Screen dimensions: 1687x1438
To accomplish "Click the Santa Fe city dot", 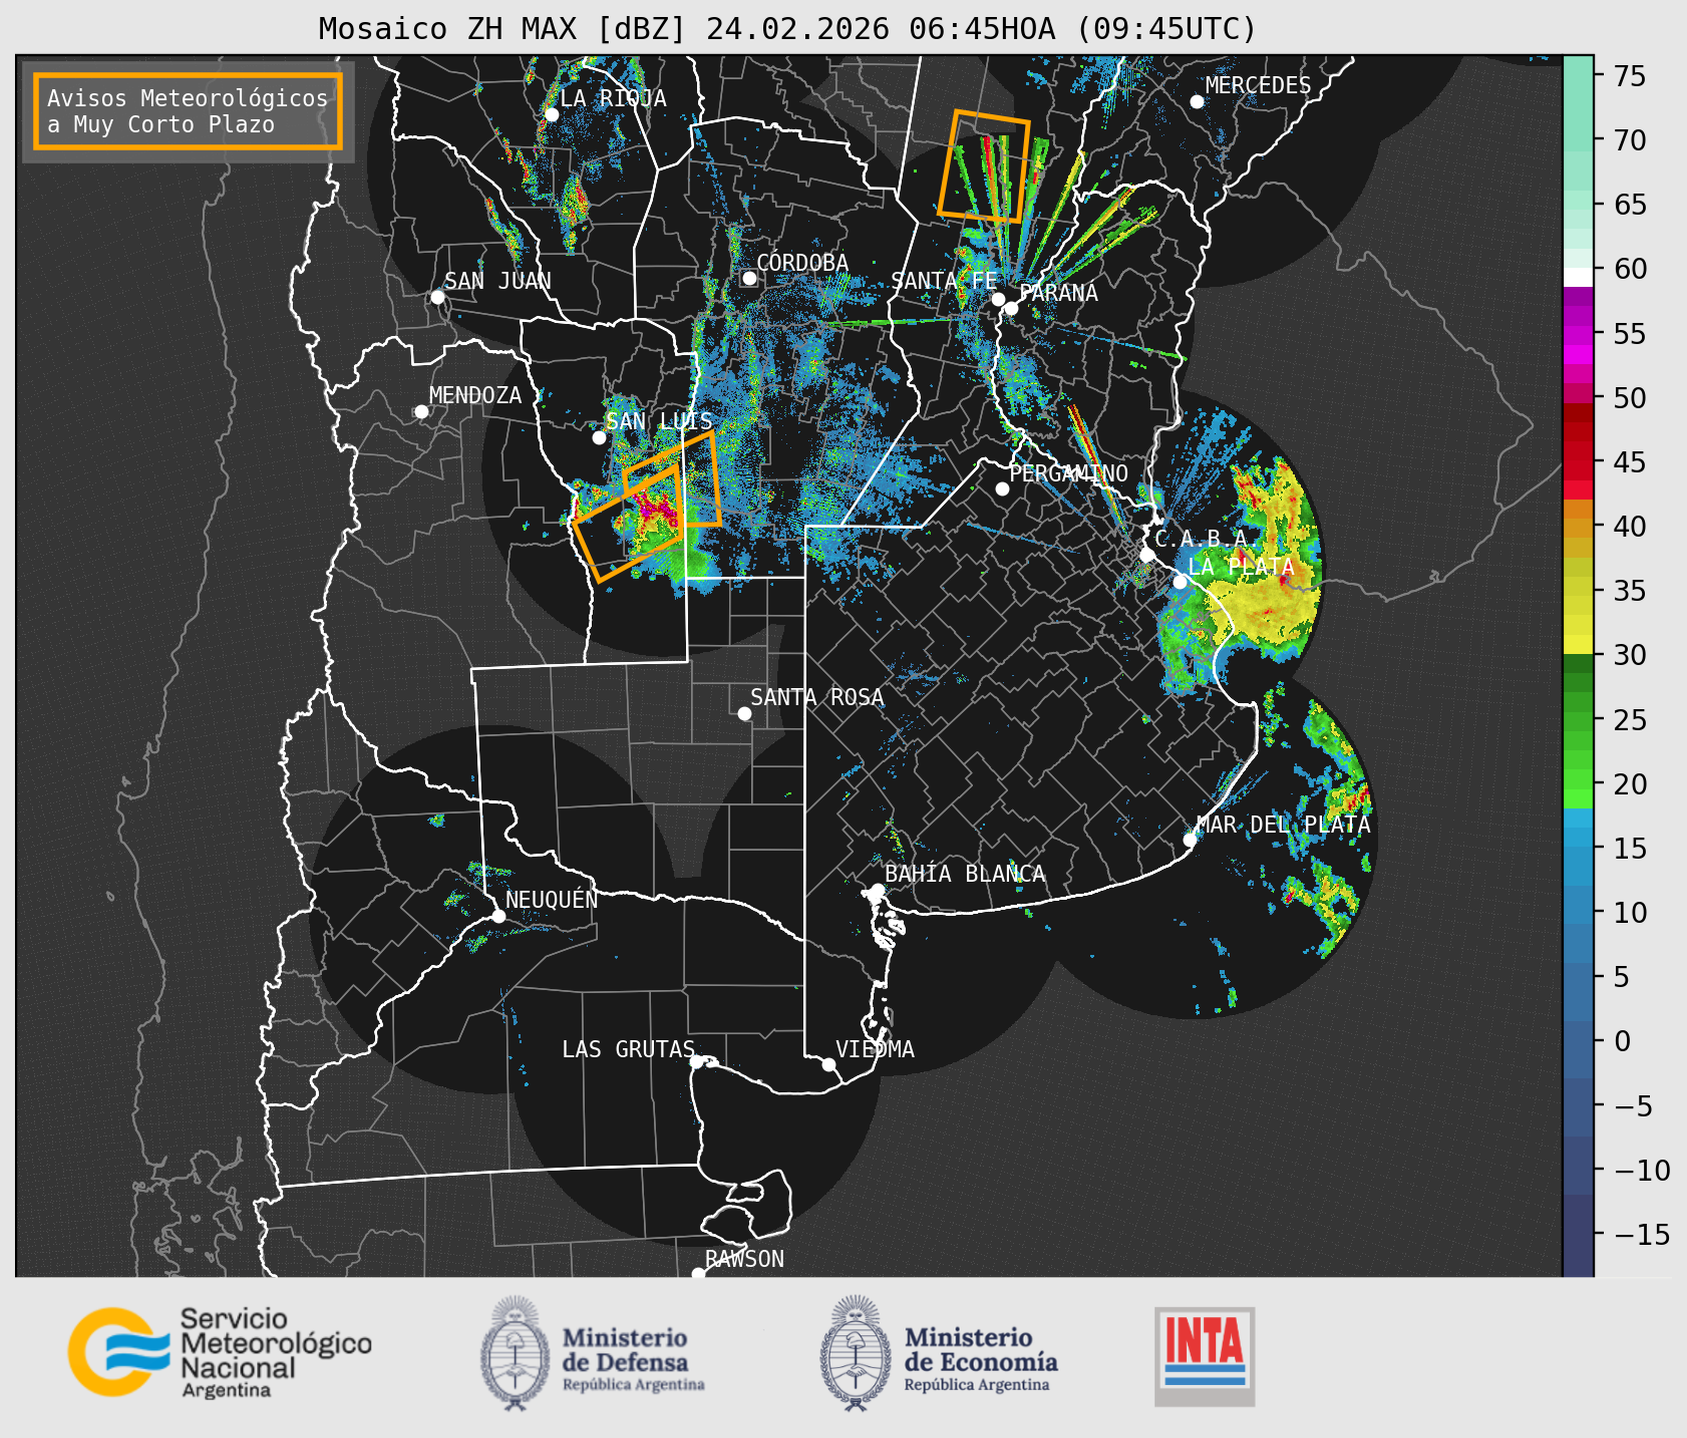I will point(998,299).
